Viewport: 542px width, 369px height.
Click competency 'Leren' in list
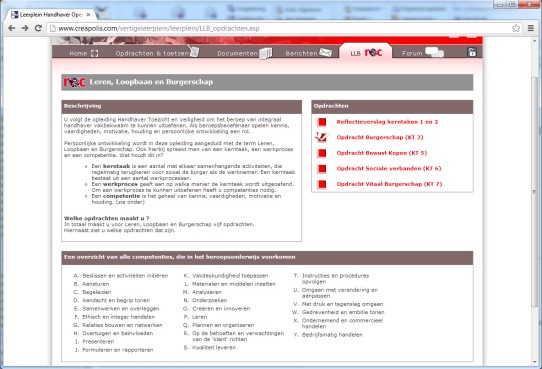point(200,317)
